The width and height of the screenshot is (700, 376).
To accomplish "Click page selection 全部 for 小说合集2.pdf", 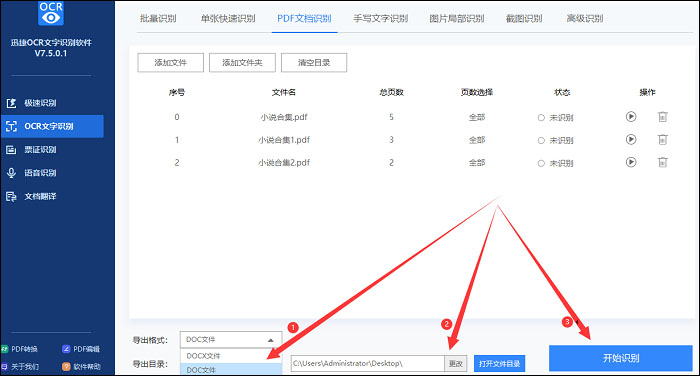I will pos(477,163).
